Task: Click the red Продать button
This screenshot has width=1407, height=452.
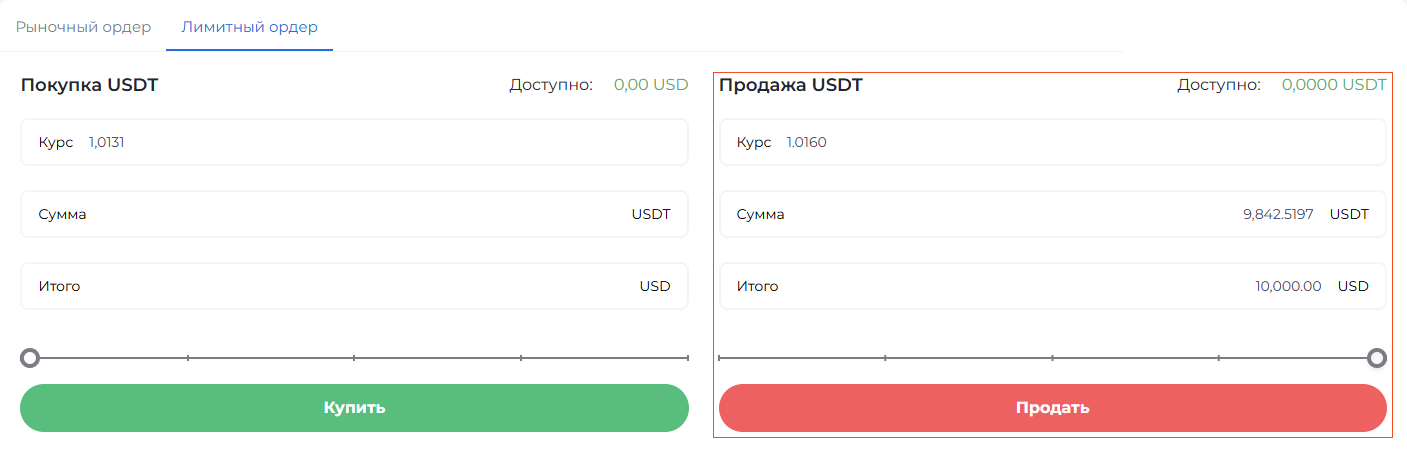Action: coord(1052,408)
